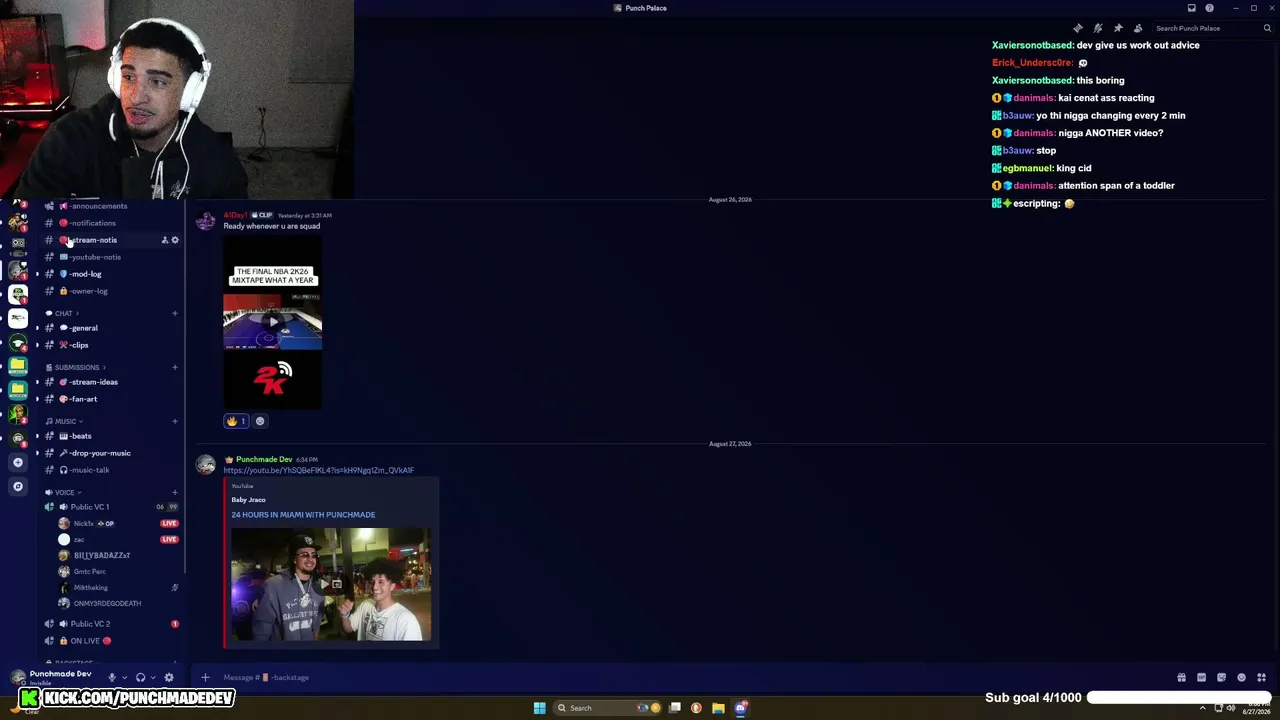Select user Gmtc Perc in voice channel

point(90,571)
